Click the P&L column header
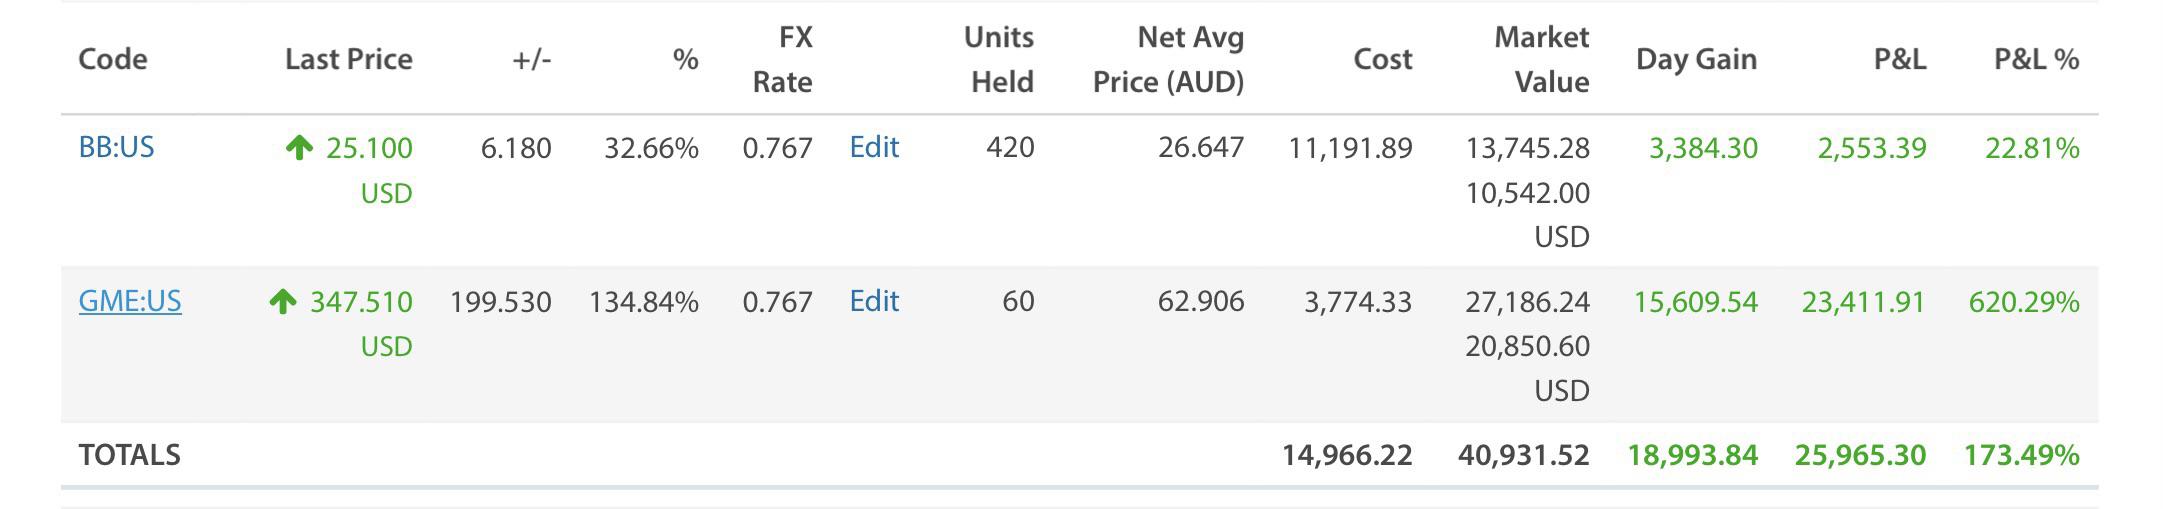 [1899, 60]
